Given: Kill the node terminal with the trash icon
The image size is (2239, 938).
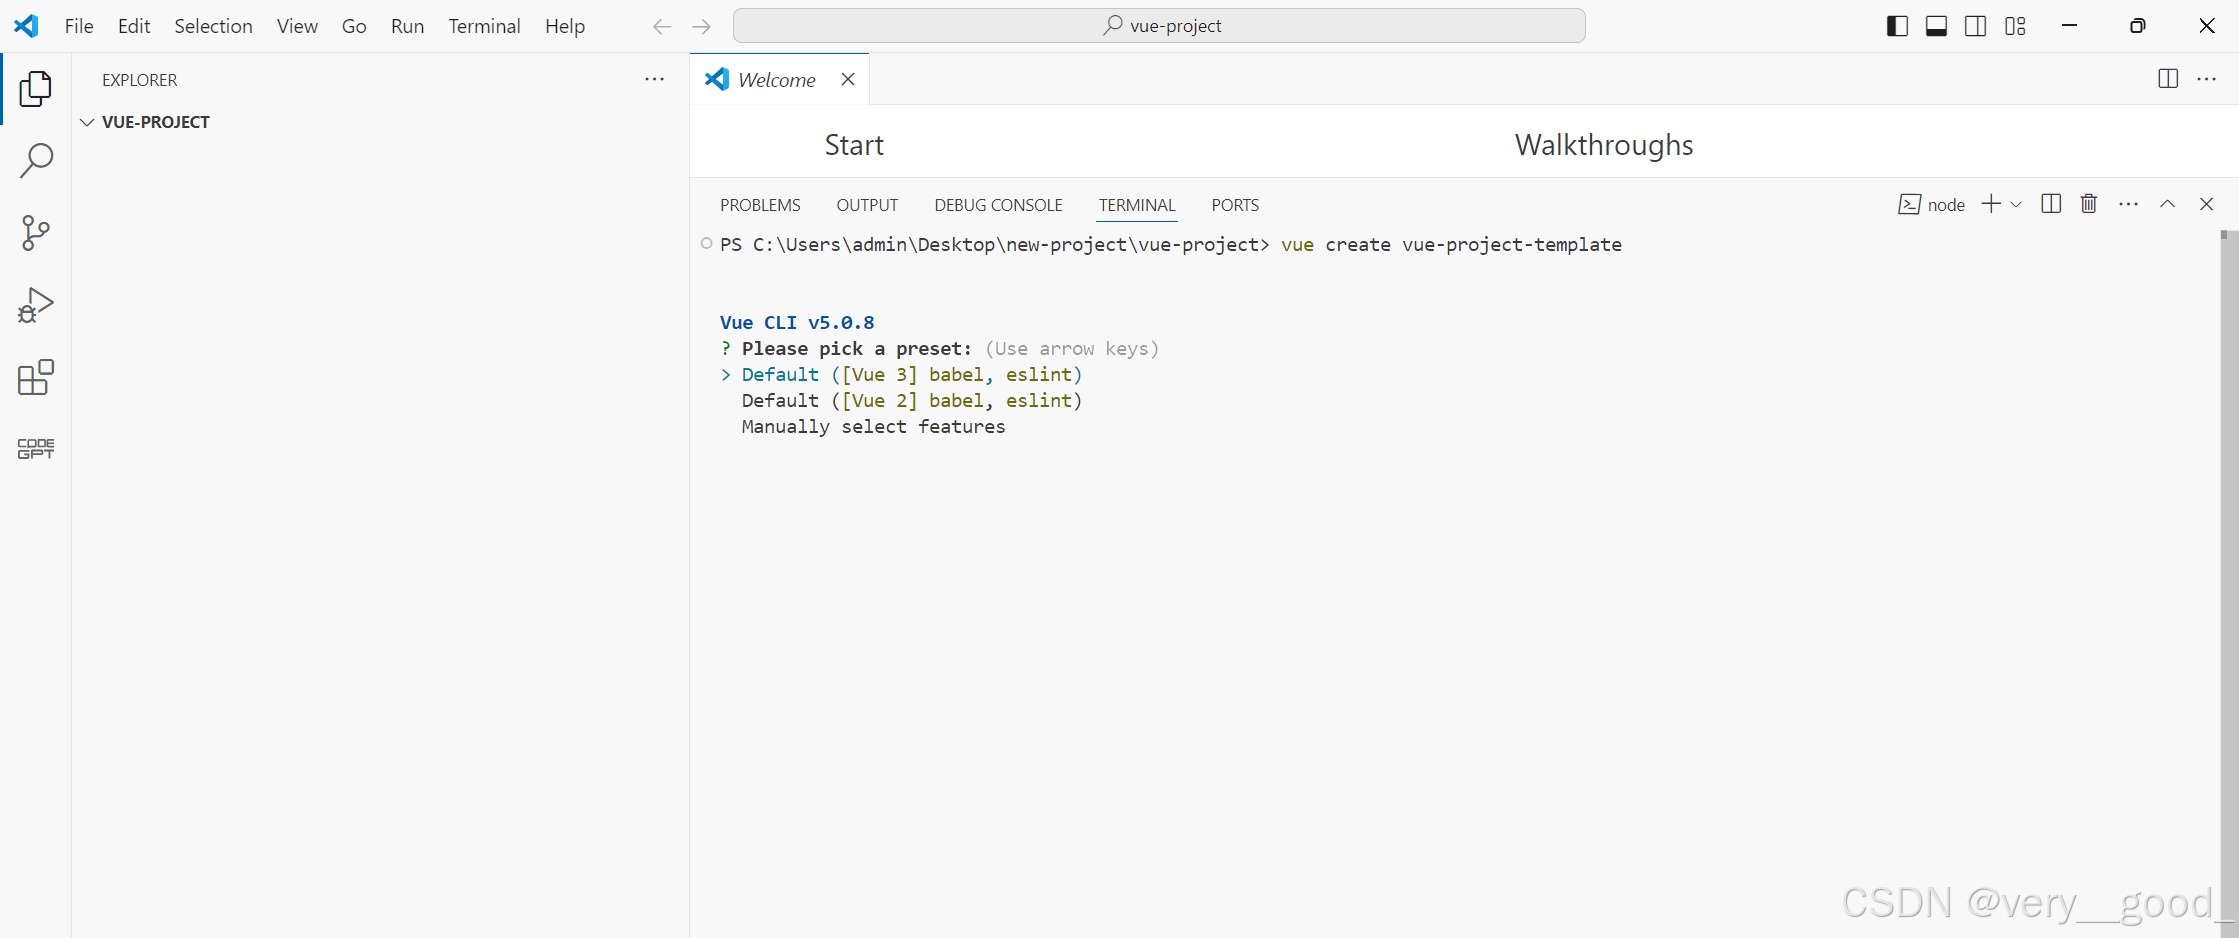Looking at the screenshot, I should 2089,203.
